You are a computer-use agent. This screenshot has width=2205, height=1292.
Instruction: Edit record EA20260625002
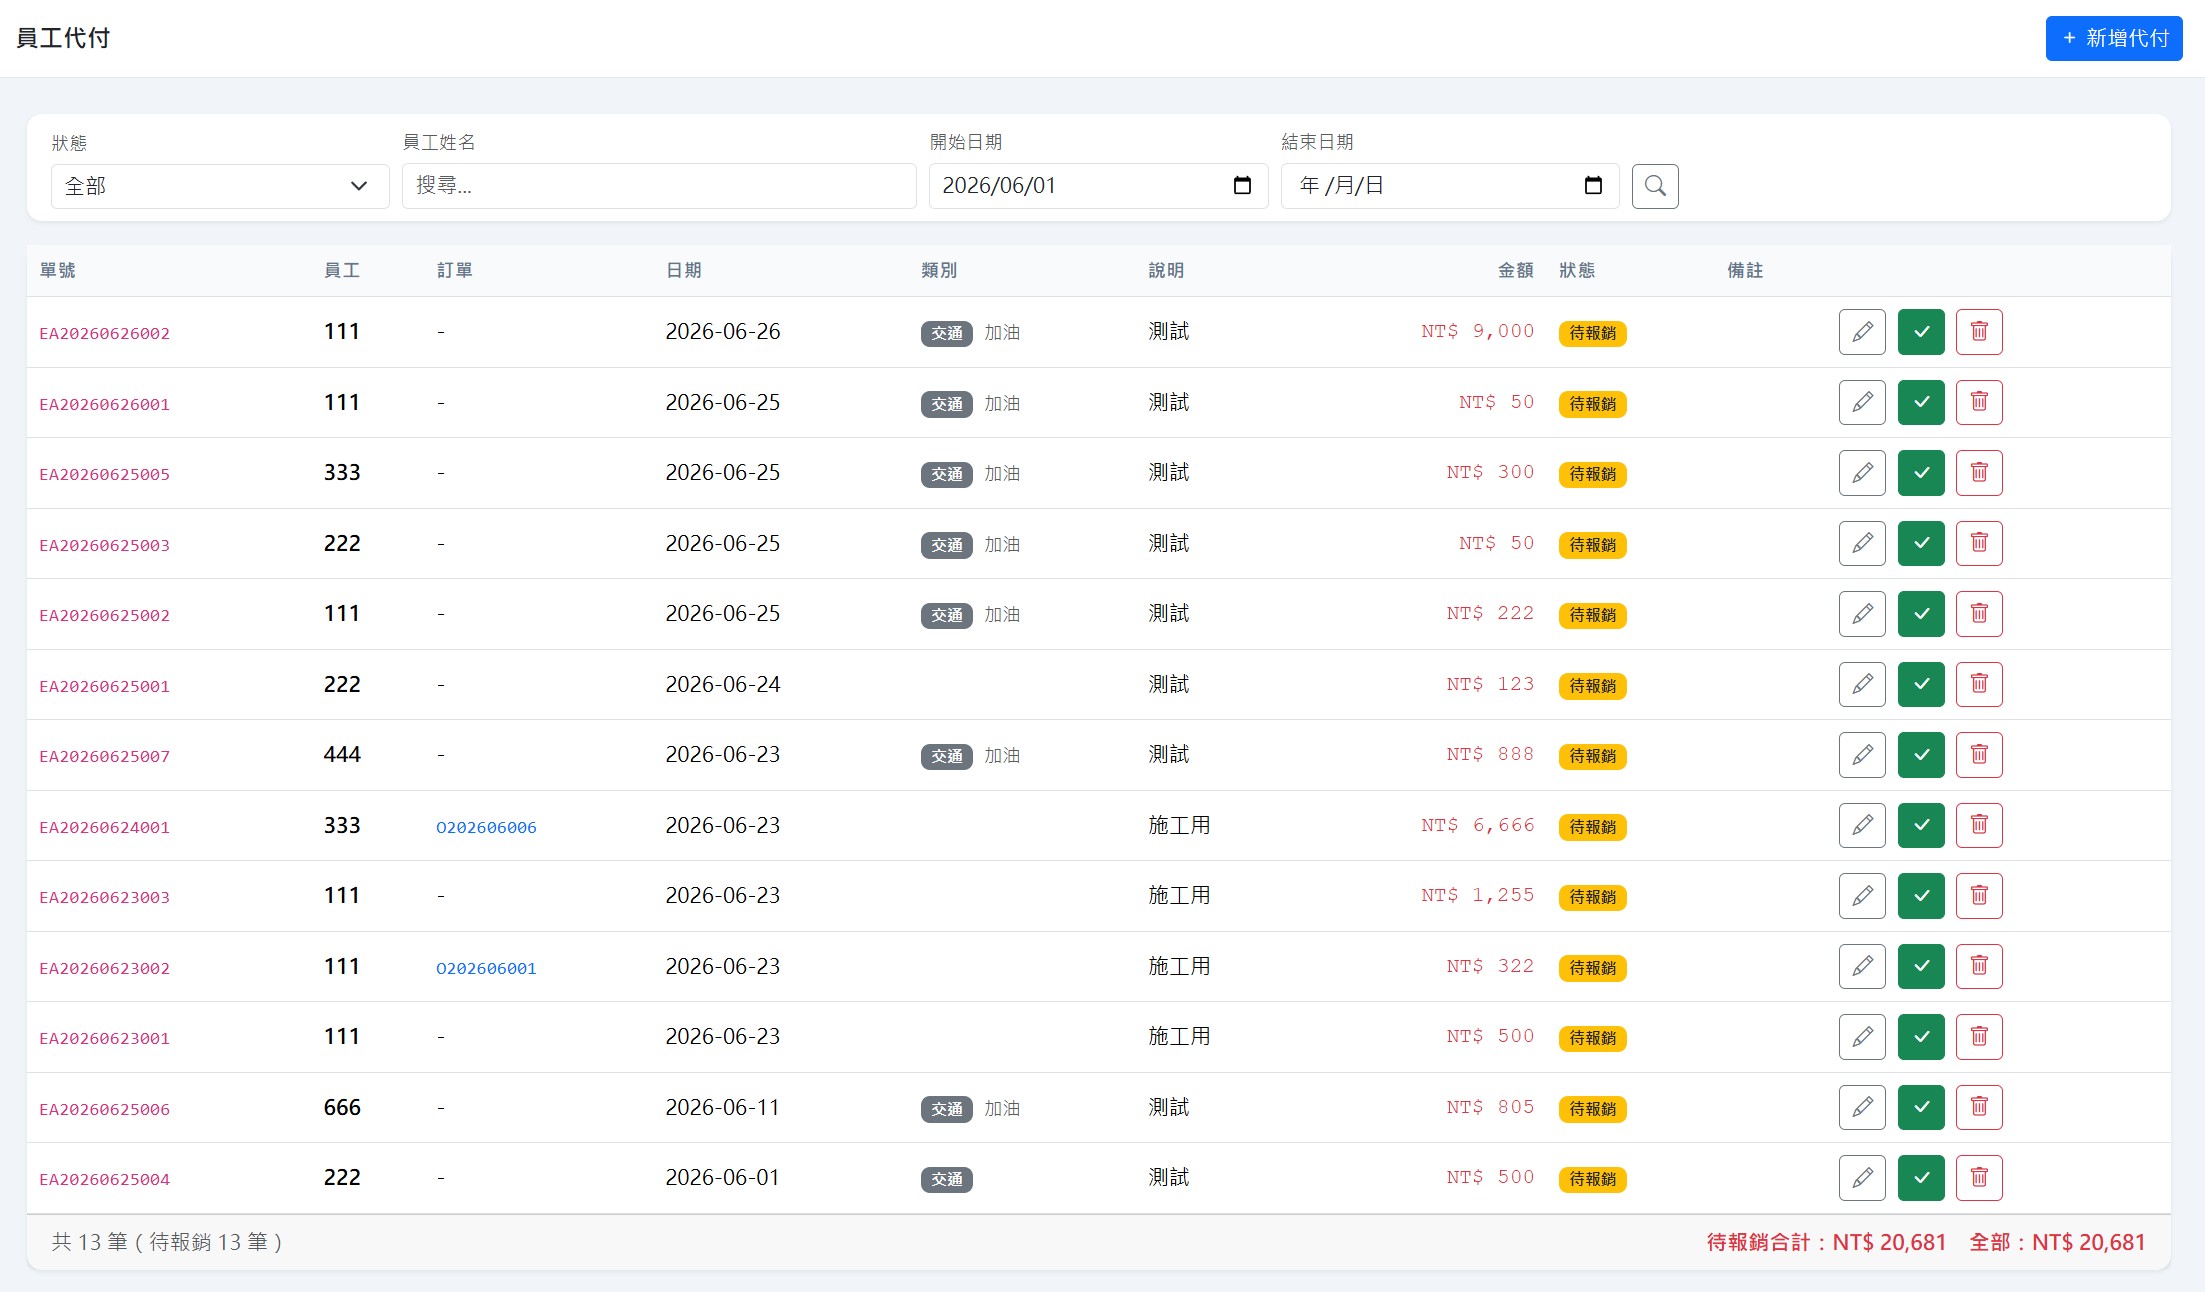point(1862,614)
